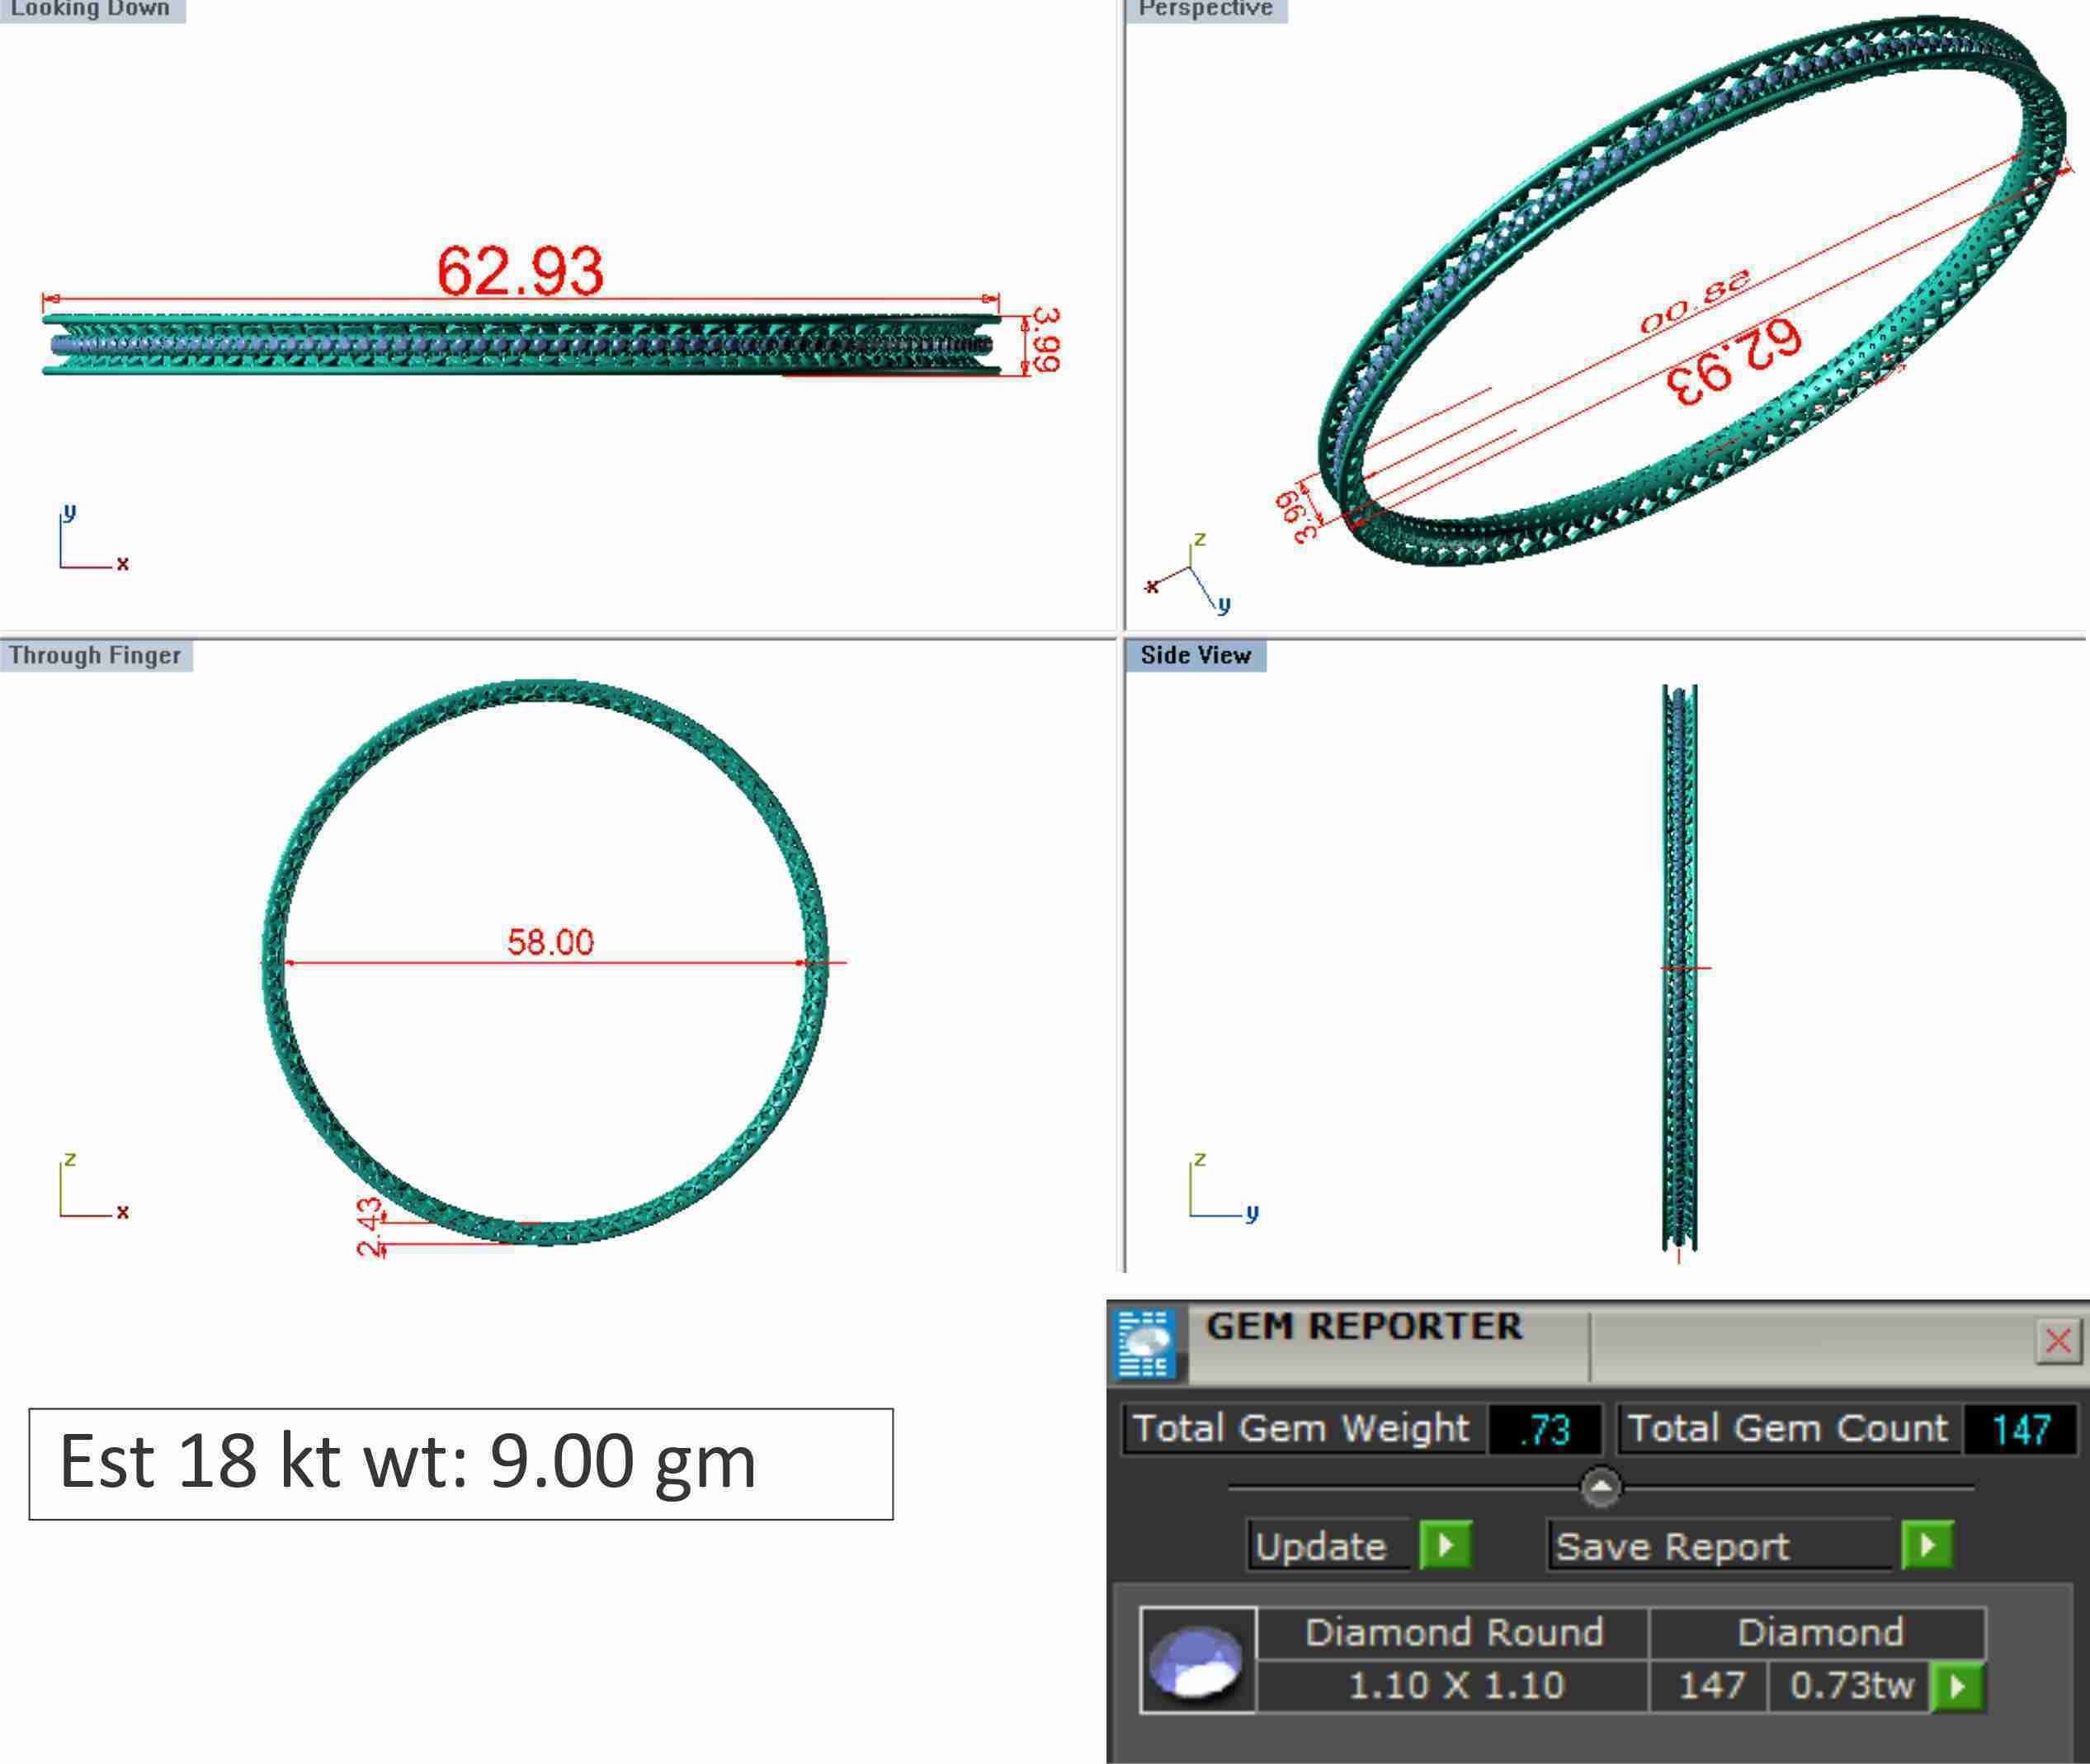
Task: Select the round diamond gem thumbnail
Action: (x=1197, y=1660)
